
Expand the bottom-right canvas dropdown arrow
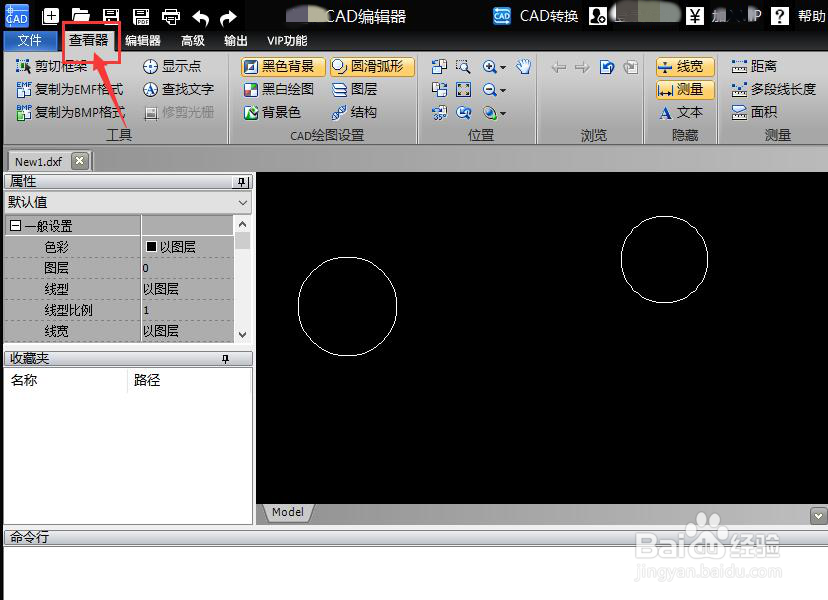coord(818,515)
